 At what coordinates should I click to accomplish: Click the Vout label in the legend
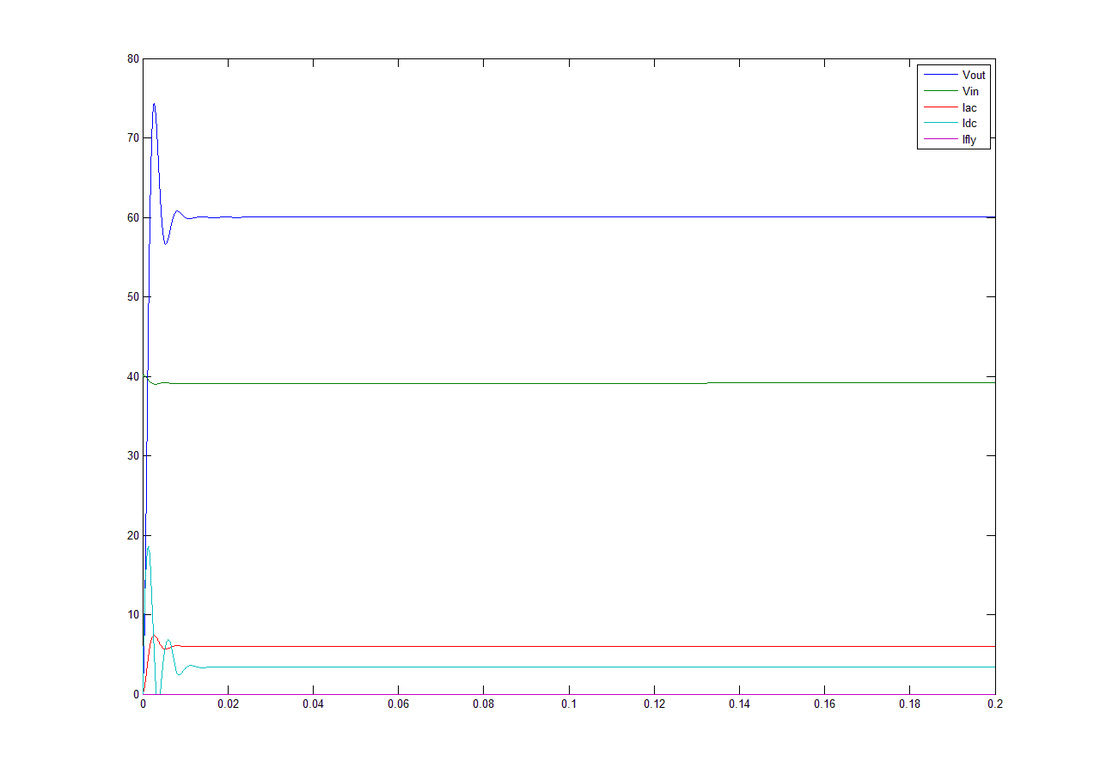(973, 75)
